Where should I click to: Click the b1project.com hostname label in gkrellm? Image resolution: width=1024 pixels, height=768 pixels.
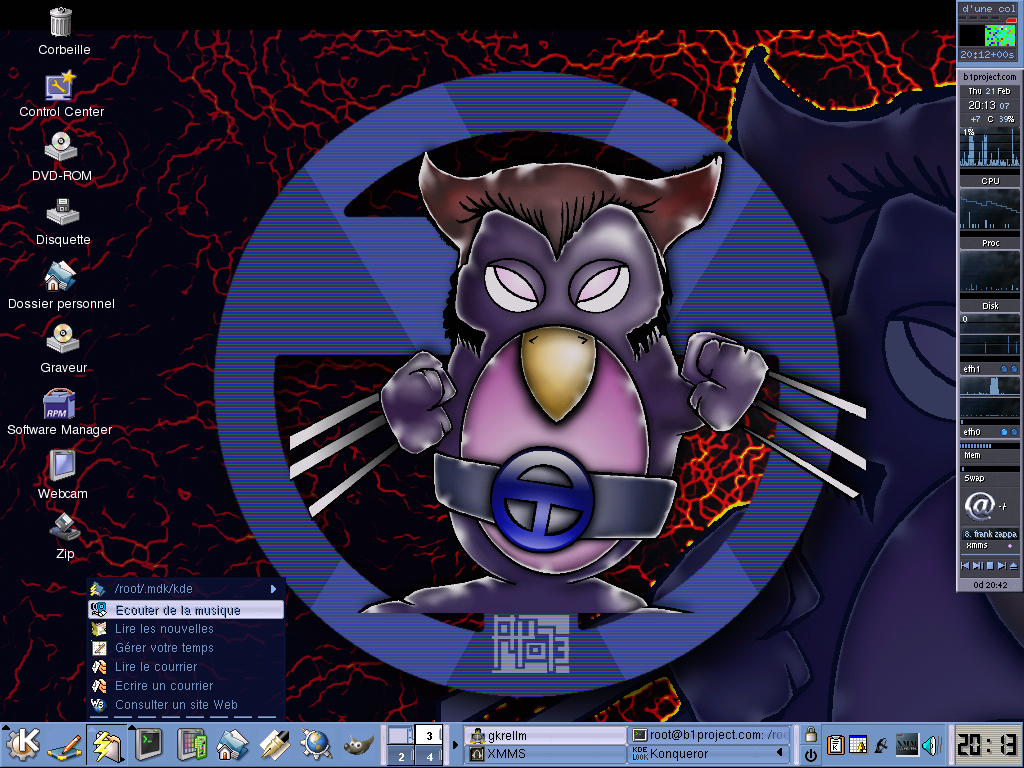pos(989,76)
